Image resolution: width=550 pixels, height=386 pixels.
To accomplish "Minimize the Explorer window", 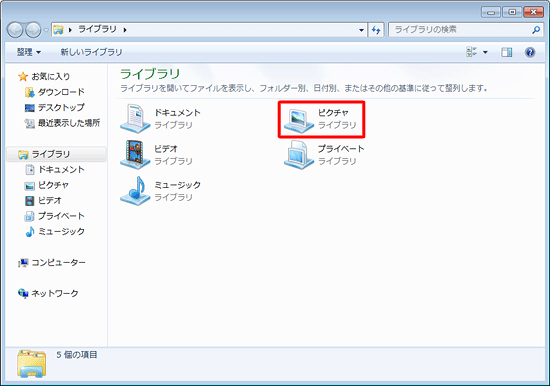I will (491, 12).
